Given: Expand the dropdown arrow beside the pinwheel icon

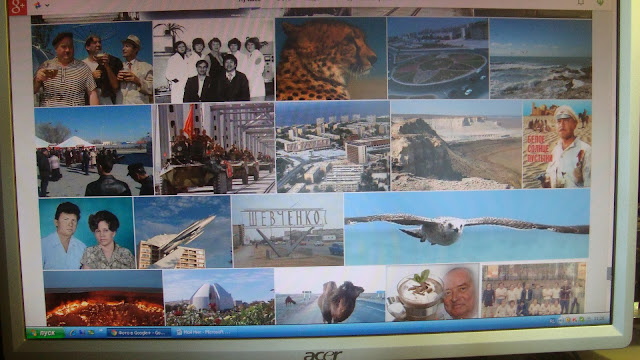Looking at the screenshot, I should (47, 6).
